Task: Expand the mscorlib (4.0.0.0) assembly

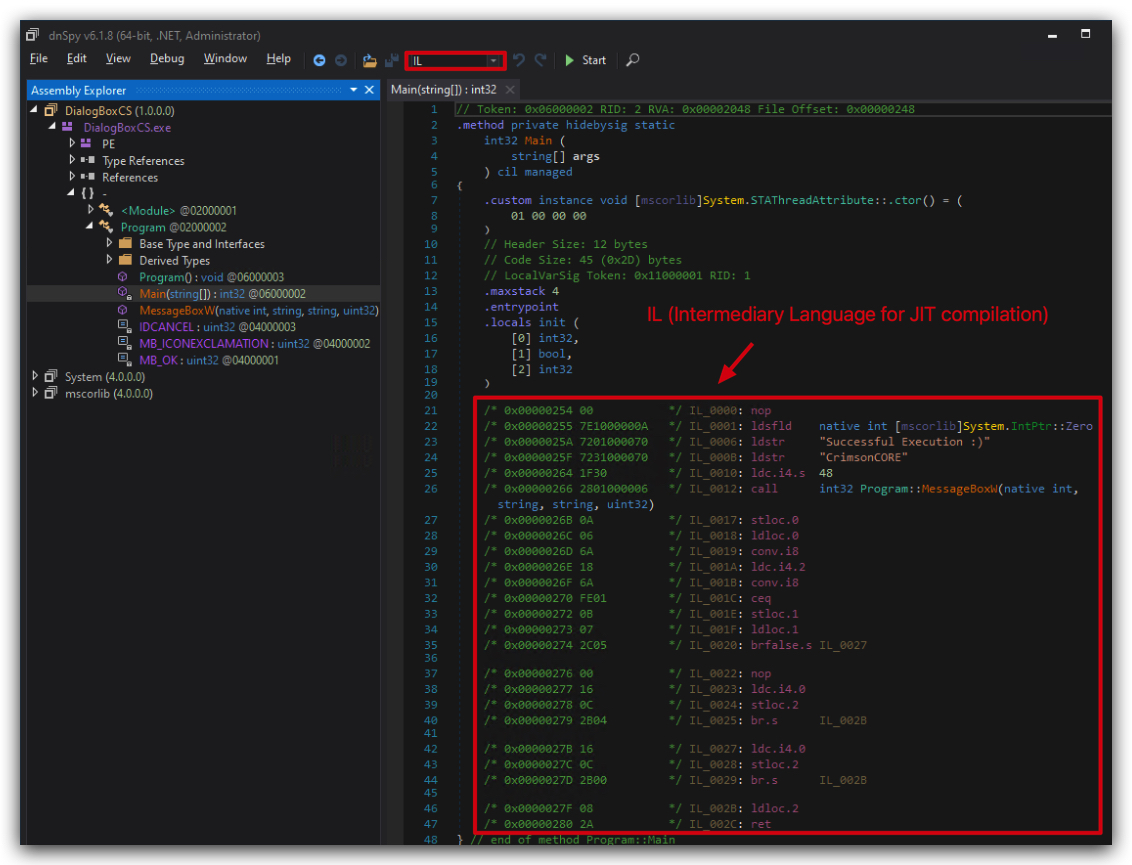Action: pyautogui.click(x=35, y=393)
